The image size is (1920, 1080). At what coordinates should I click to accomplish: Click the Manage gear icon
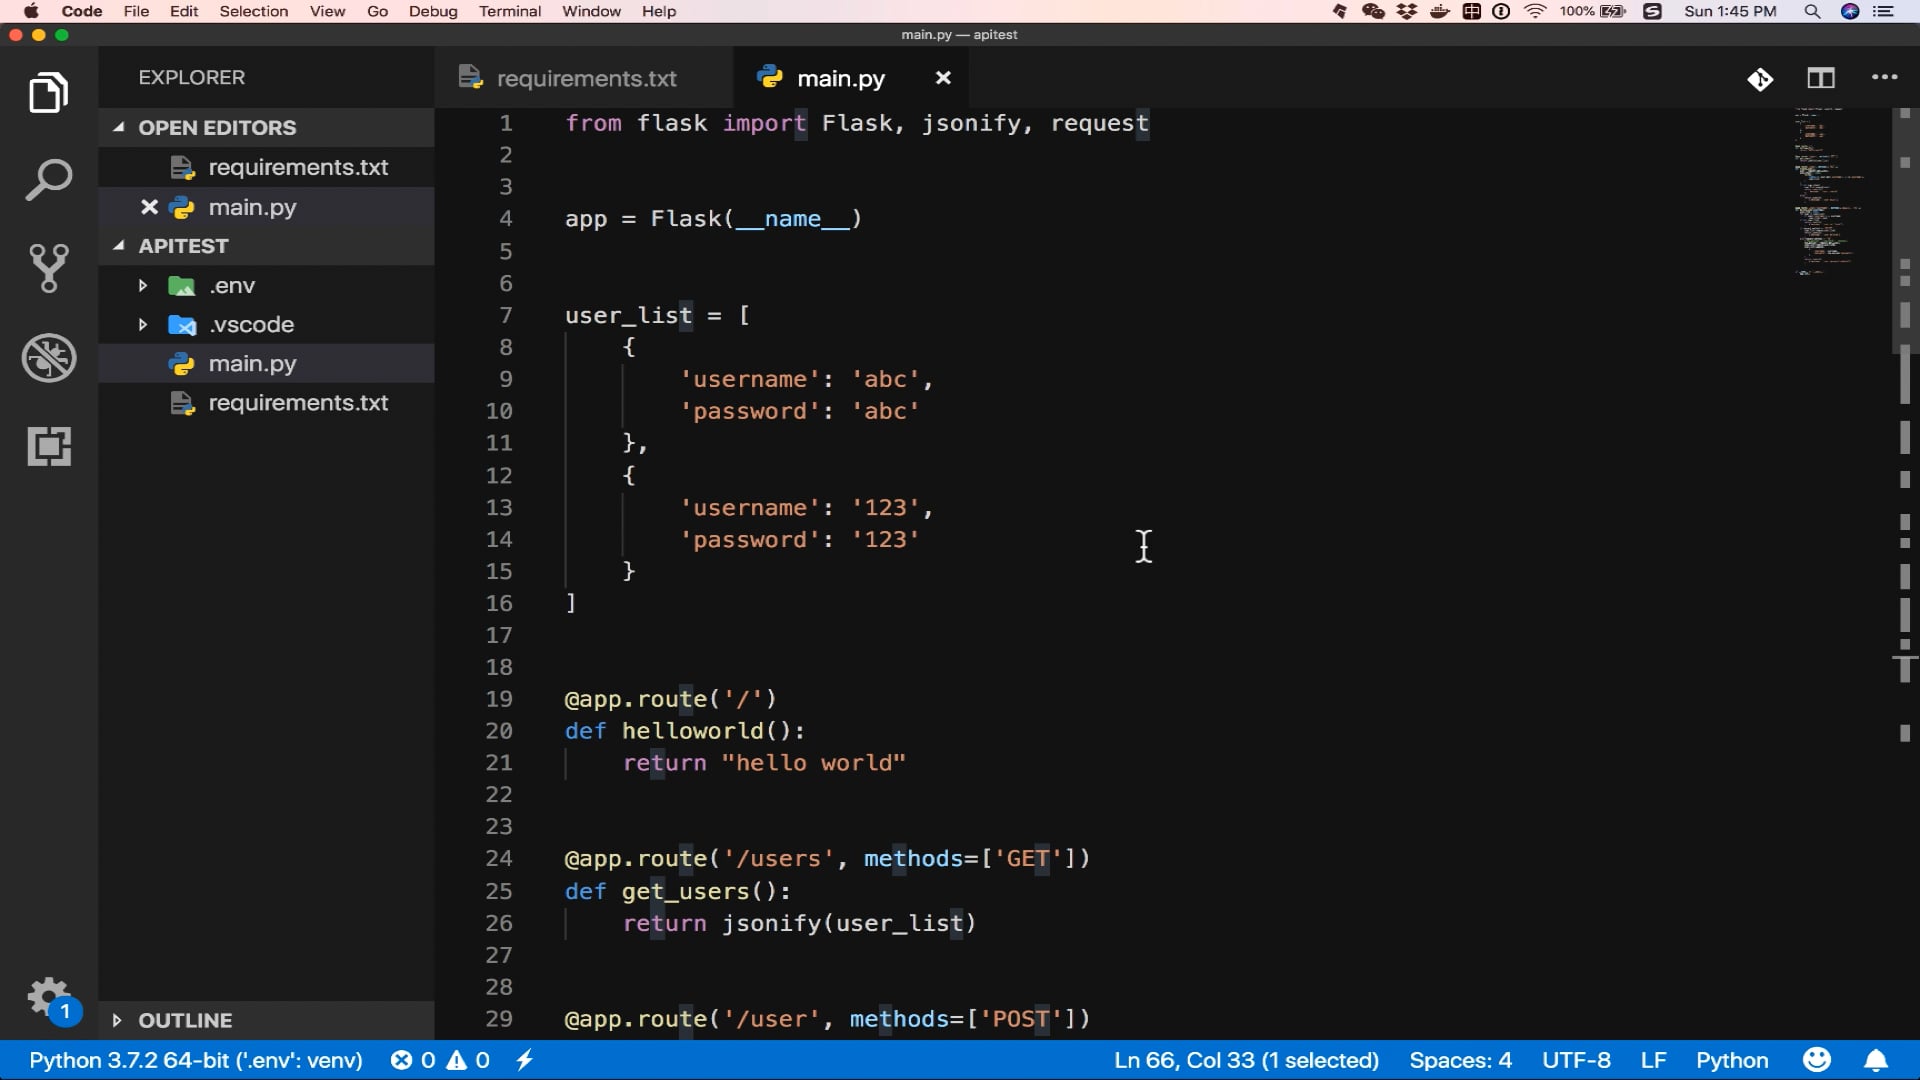tap(48, 997)
